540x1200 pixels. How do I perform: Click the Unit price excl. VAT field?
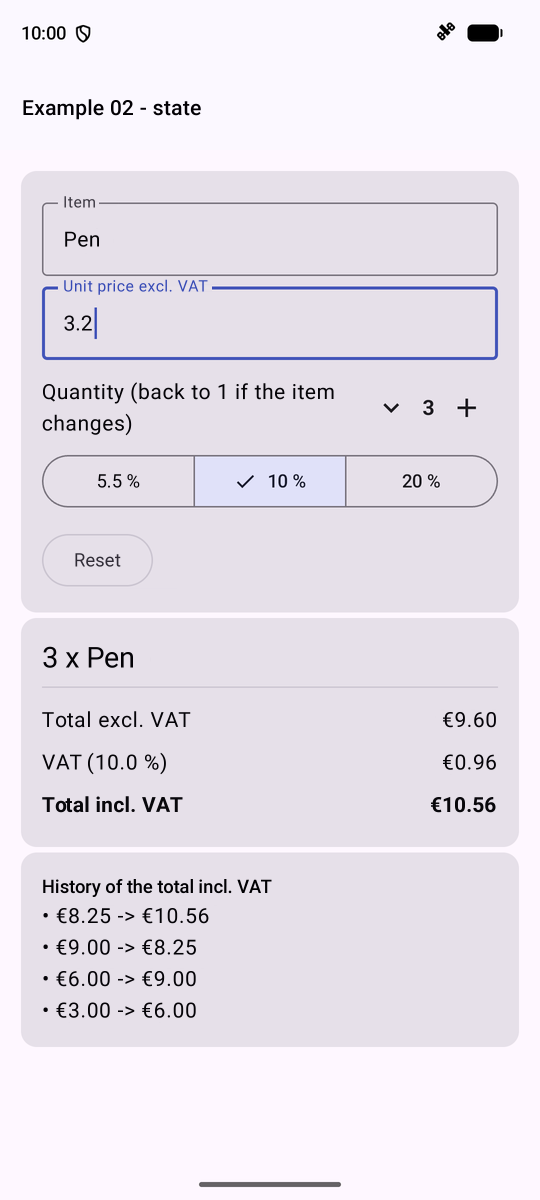pos(270,323)
